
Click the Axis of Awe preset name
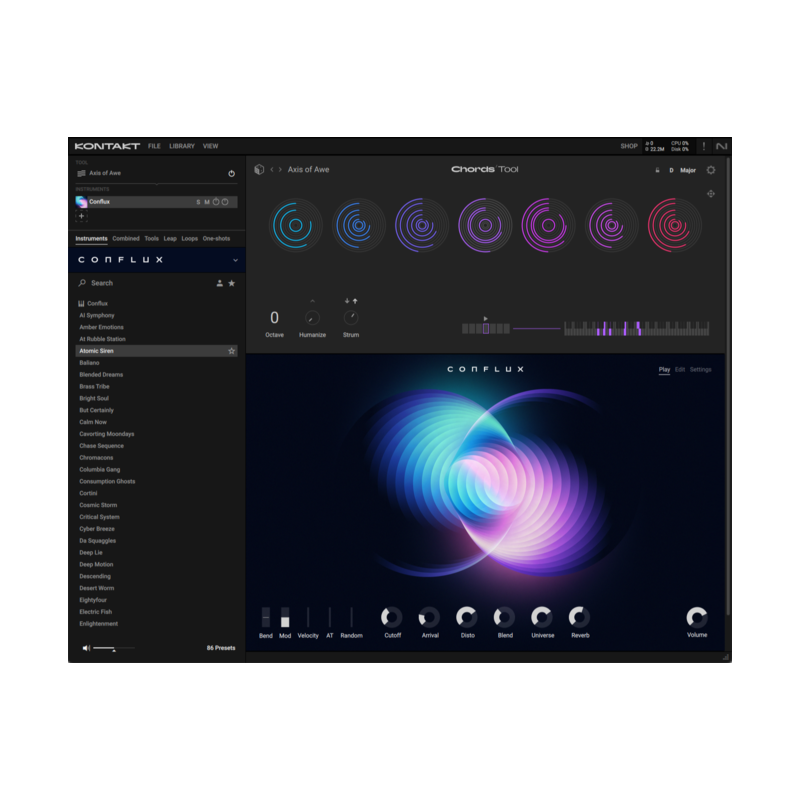pyautogui.click(x=308, y=169)
